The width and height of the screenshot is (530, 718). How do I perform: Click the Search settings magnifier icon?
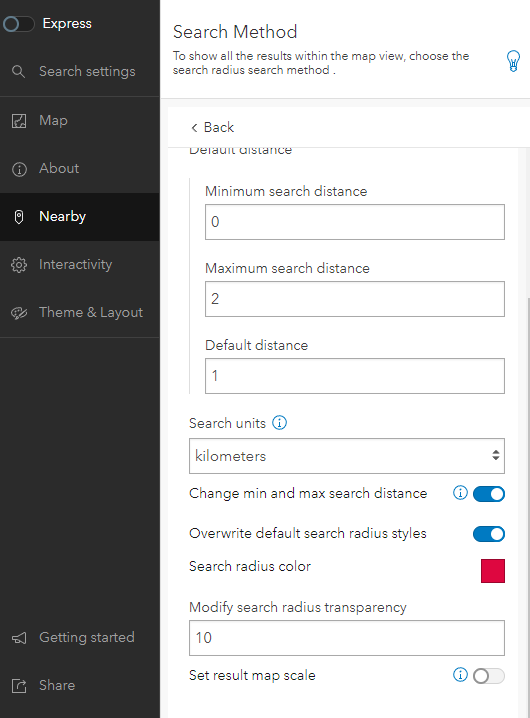click(18, 71)
